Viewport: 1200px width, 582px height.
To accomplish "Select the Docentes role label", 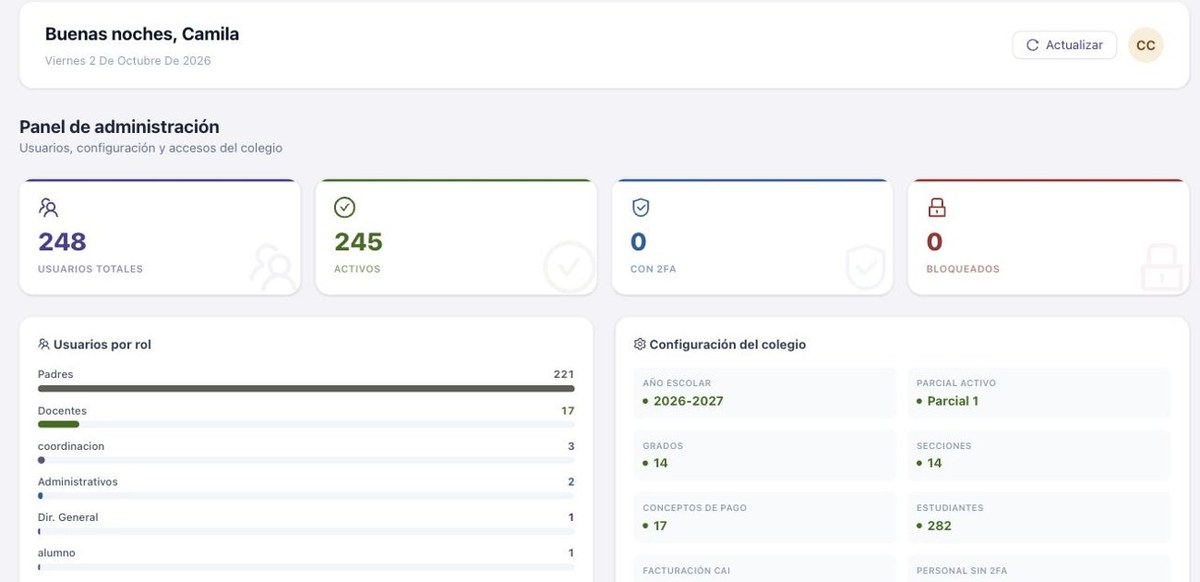I will tap(62, 410).
